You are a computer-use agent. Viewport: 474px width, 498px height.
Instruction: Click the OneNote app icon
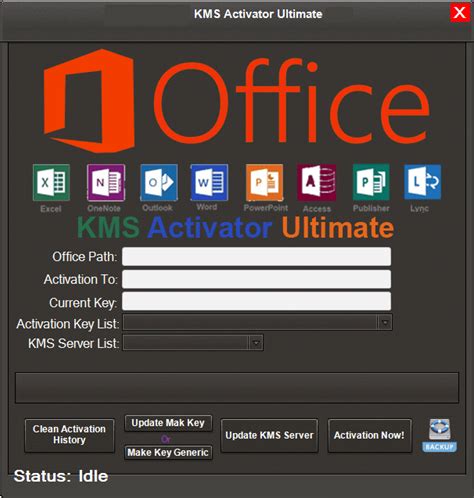point(106,182)
